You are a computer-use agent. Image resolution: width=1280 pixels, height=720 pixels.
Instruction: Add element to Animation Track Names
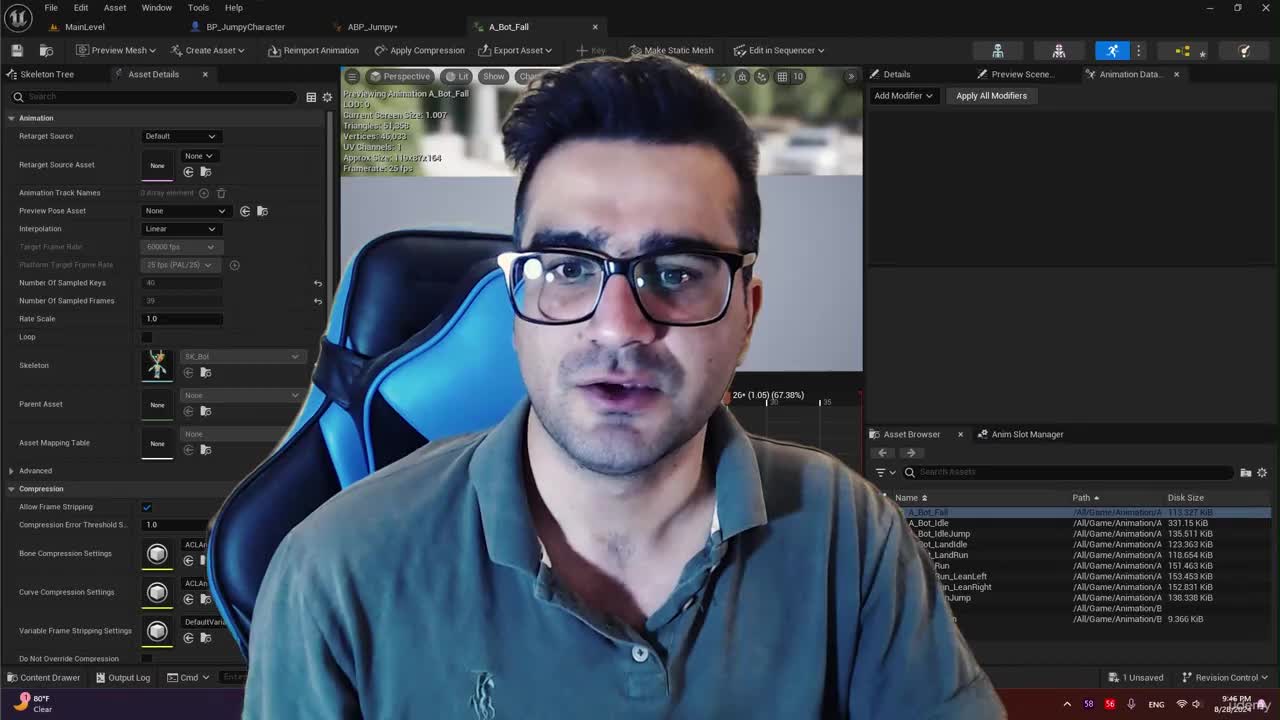coord(204,193)
